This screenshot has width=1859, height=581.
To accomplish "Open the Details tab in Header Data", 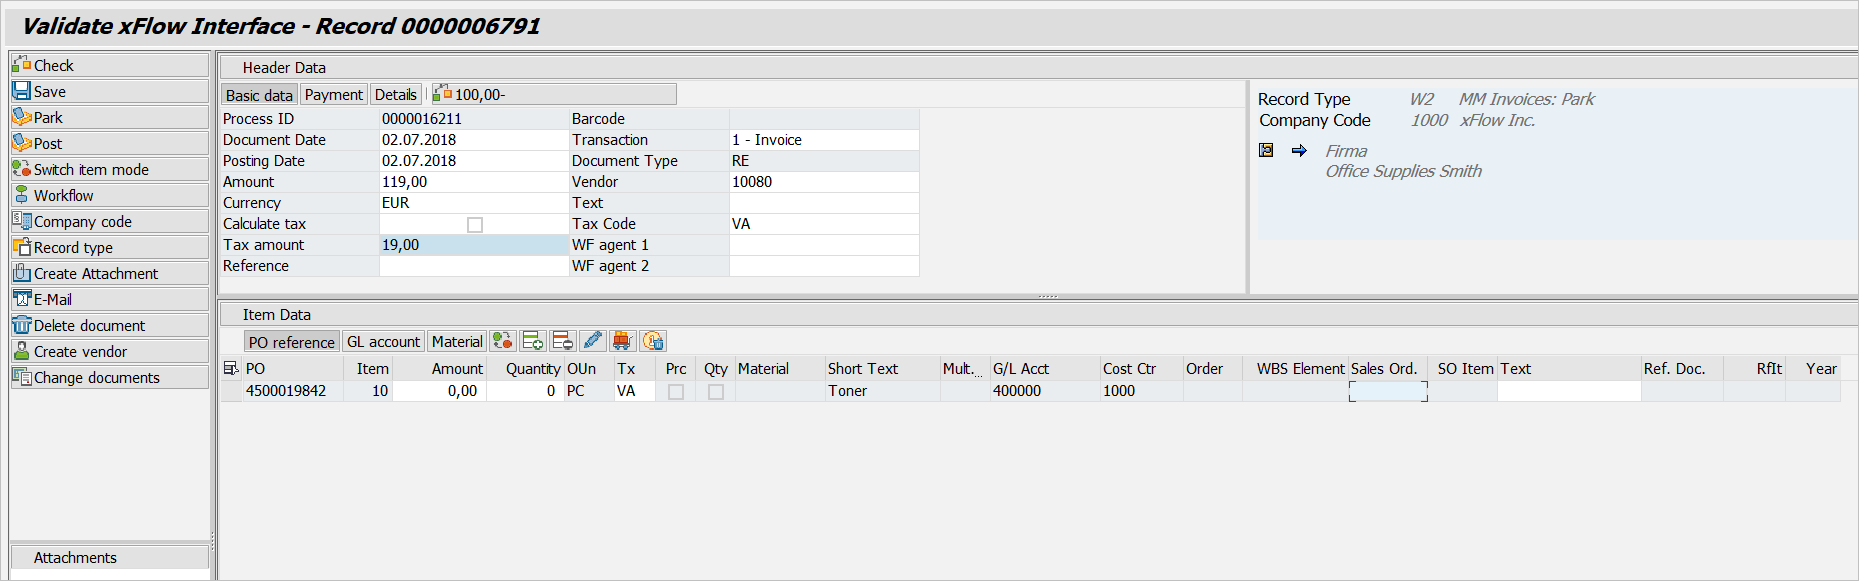I will tap(396, 94).
